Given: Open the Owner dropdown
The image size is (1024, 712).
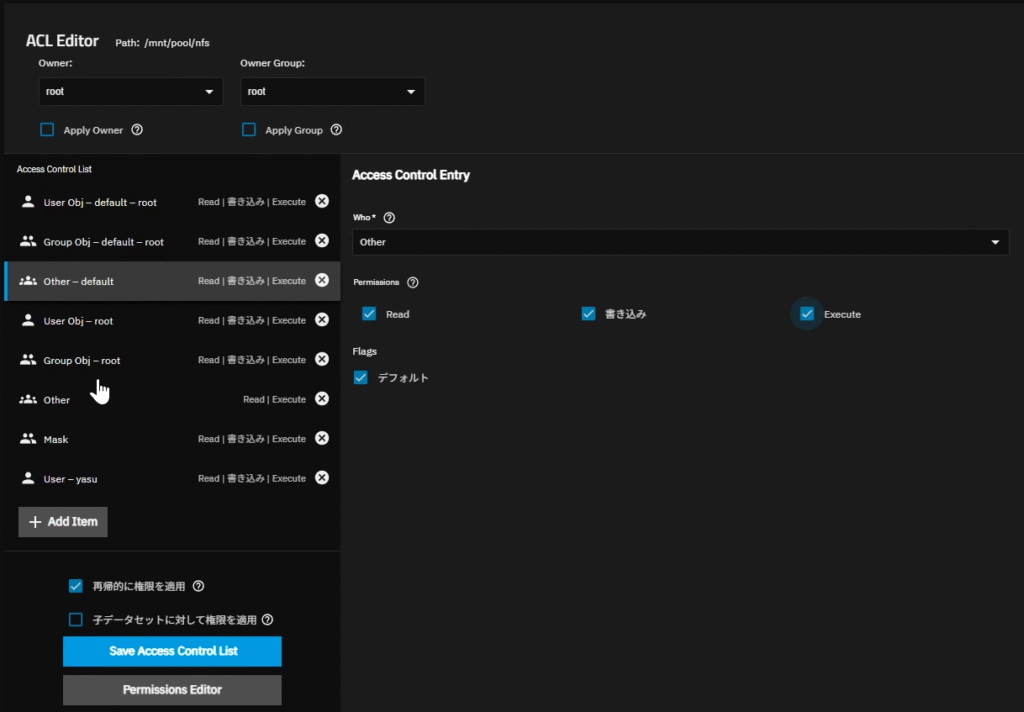Looking at the screenshot, I should tap(131, 91).
